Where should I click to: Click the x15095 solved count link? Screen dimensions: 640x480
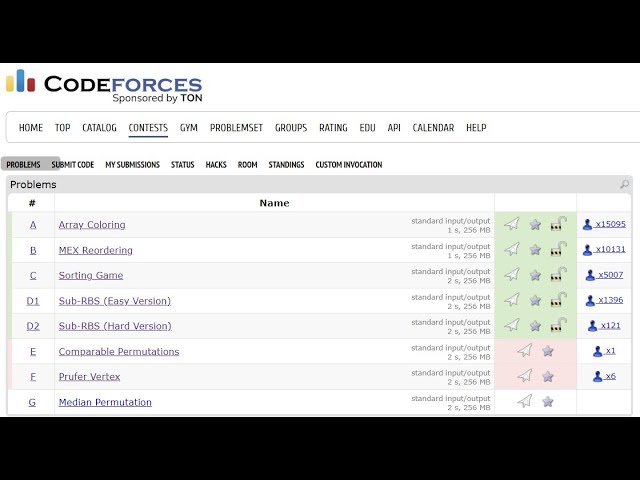click(x=604, y=224)
